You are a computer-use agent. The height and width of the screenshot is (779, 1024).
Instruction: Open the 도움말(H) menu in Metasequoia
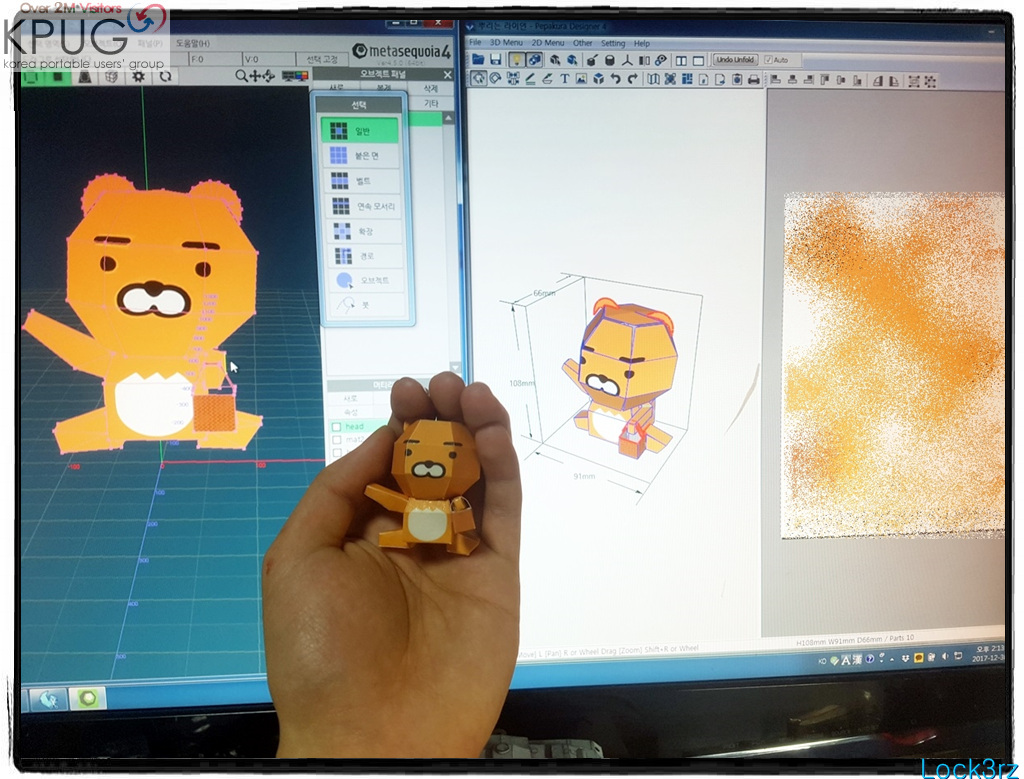point(193,43)
